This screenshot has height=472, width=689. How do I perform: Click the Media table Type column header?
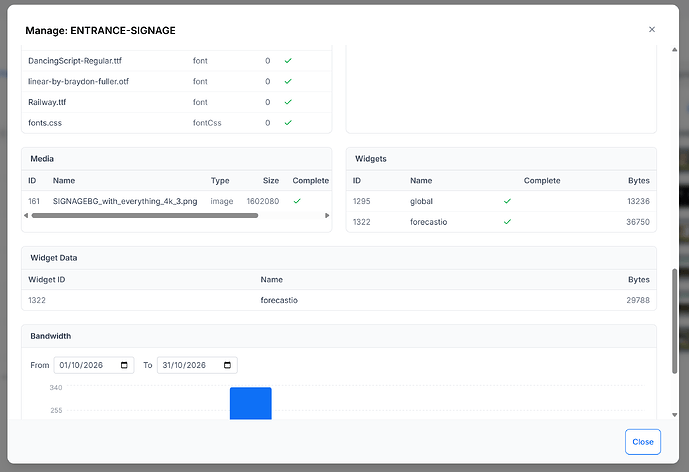pos(220,180)
